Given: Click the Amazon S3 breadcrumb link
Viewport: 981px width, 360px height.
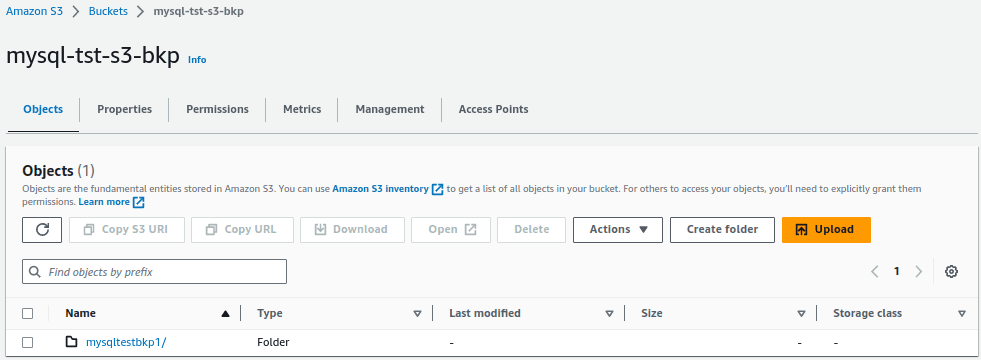Looking at the screenshot, I should coord(34,11).
